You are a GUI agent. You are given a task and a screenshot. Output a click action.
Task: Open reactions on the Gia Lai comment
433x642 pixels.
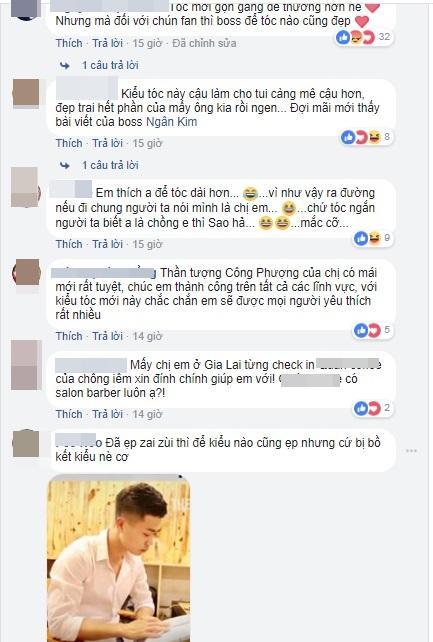(x=373, y=408)
